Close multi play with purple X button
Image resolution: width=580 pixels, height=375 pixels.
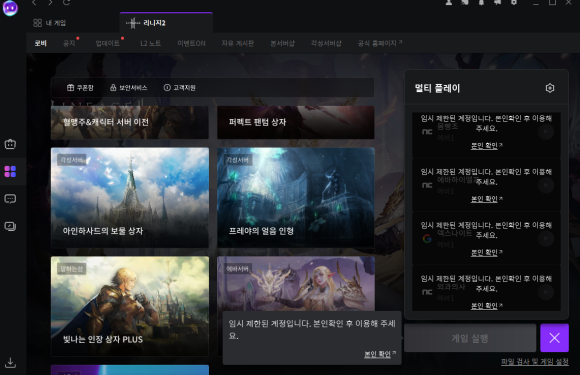[554, 338]
